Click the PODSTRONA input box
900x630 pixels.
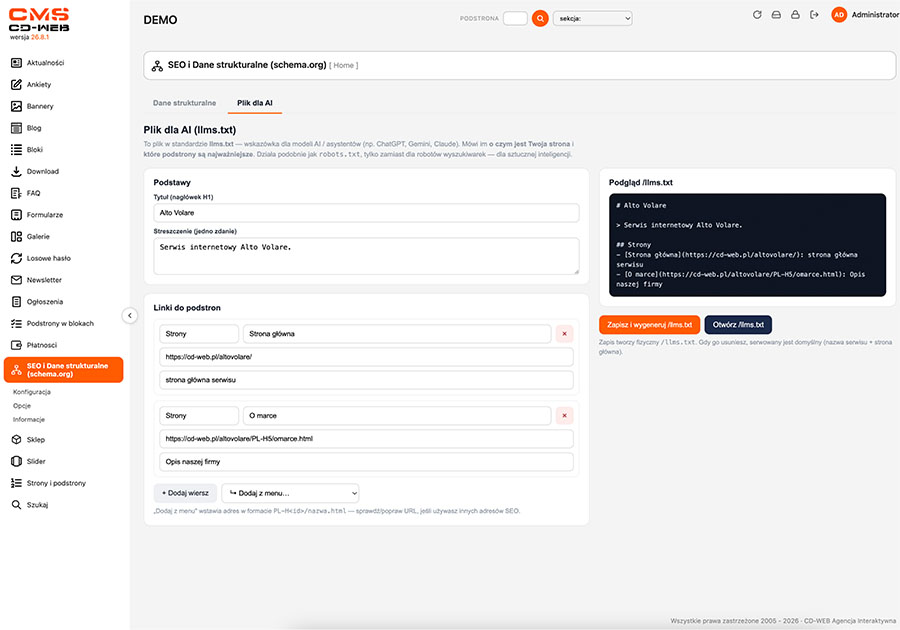point(515,18)
